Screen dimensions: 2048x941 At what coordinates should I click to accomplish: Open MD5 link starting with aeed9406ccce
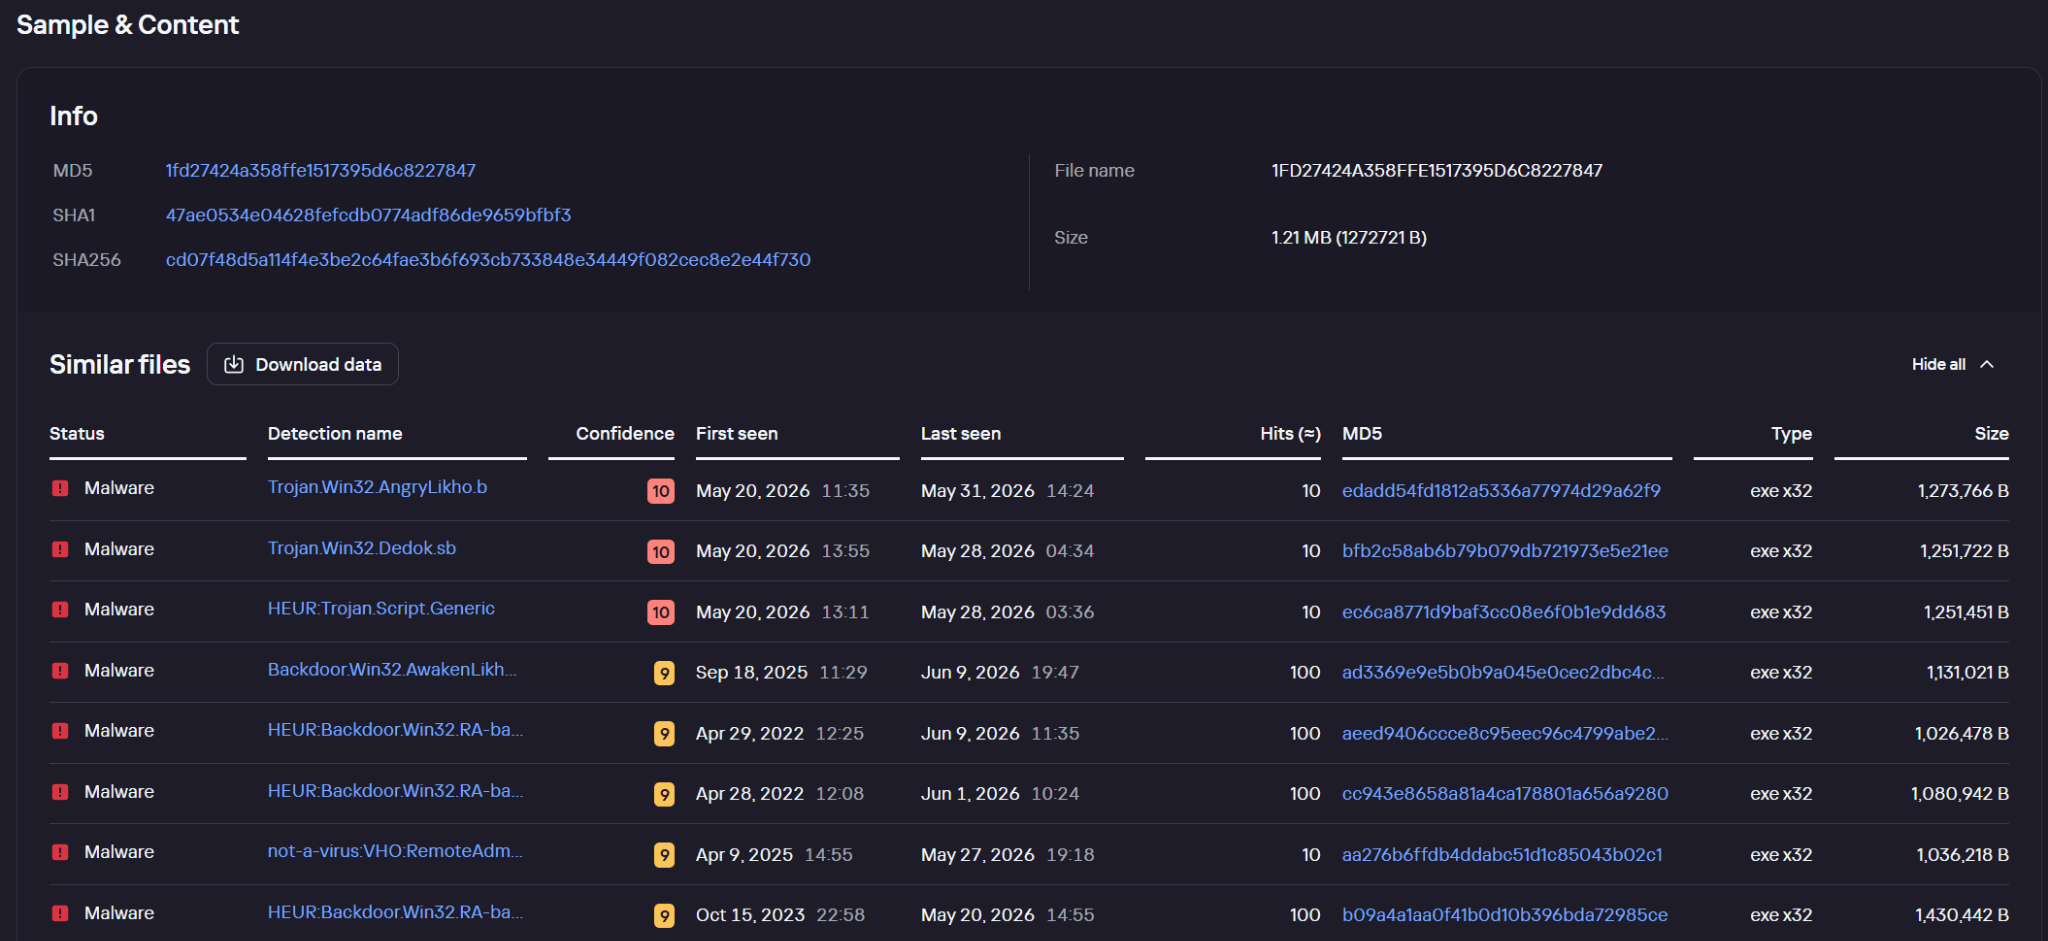(x=1505, y=733)
